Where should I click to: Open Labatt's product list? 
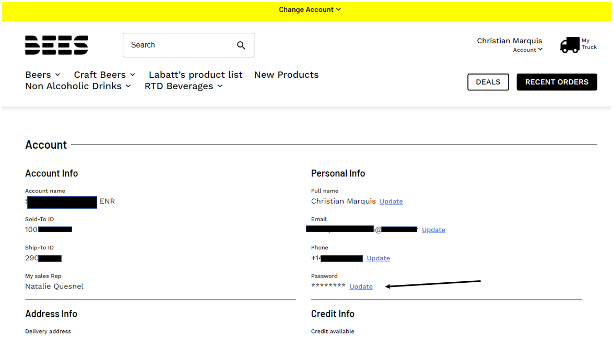point(195,75)
